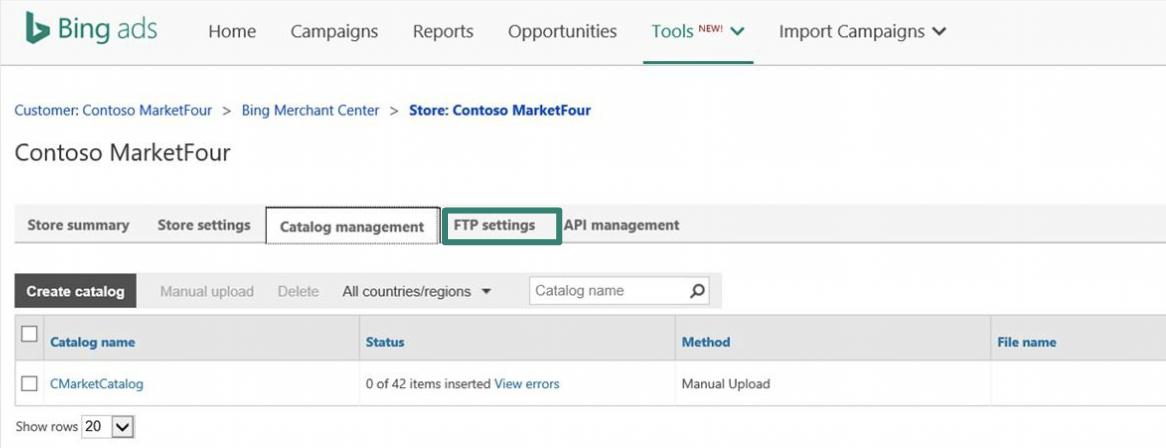Focus the Catalog name search field
The width and height of the screenshot is (1166, 448).
[x=607, y=291]
